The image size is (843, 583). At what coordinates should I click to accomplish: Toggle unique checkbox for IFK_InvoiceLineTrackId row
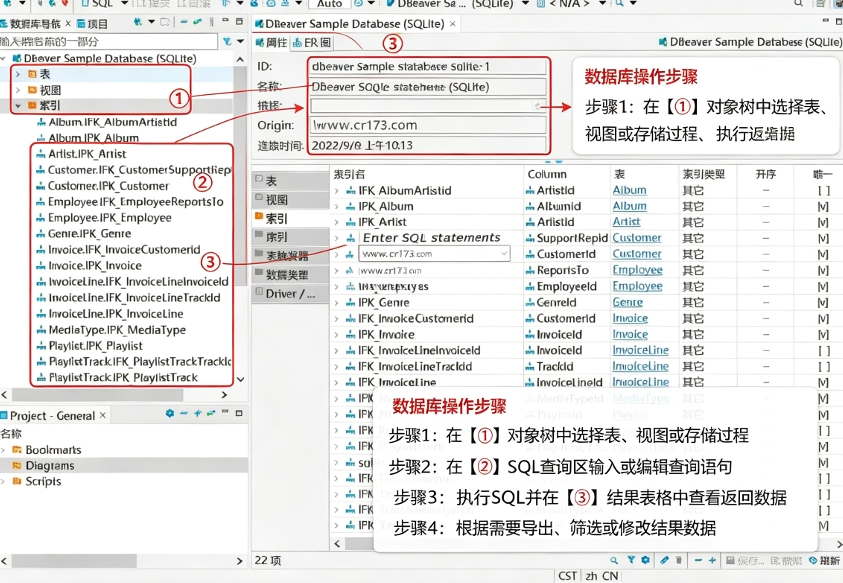point(824,367)
